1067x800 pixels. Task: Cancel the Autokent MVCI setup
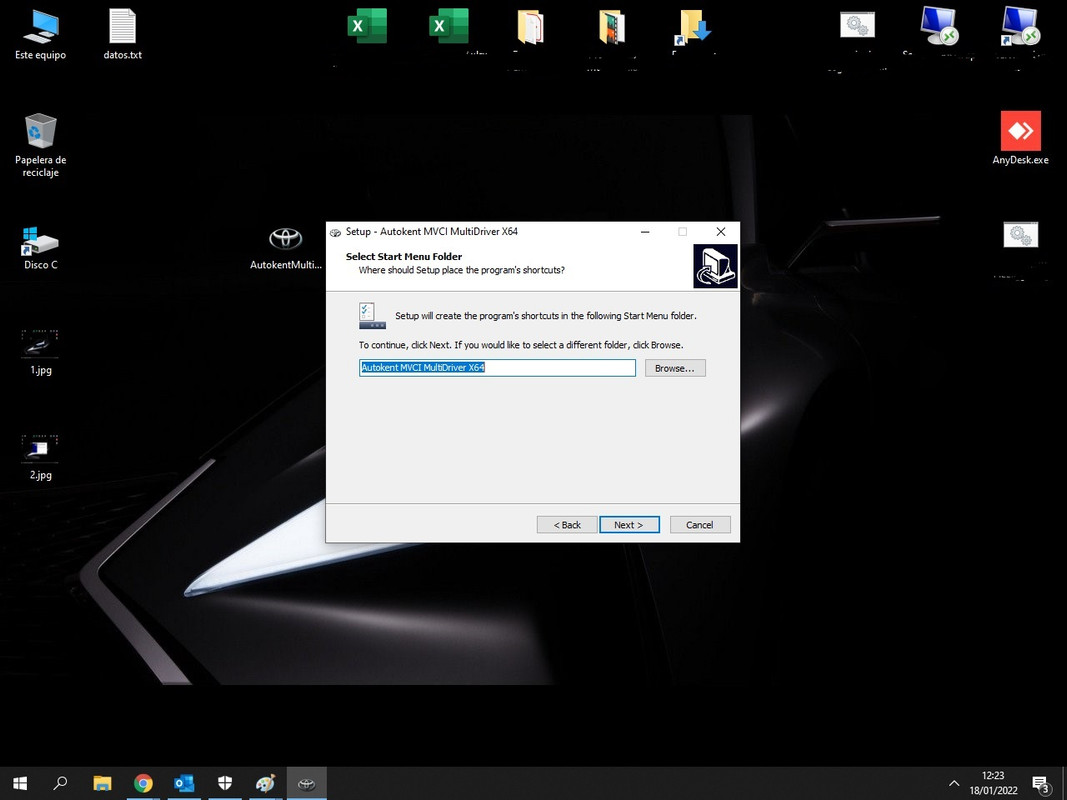(700, 524)
